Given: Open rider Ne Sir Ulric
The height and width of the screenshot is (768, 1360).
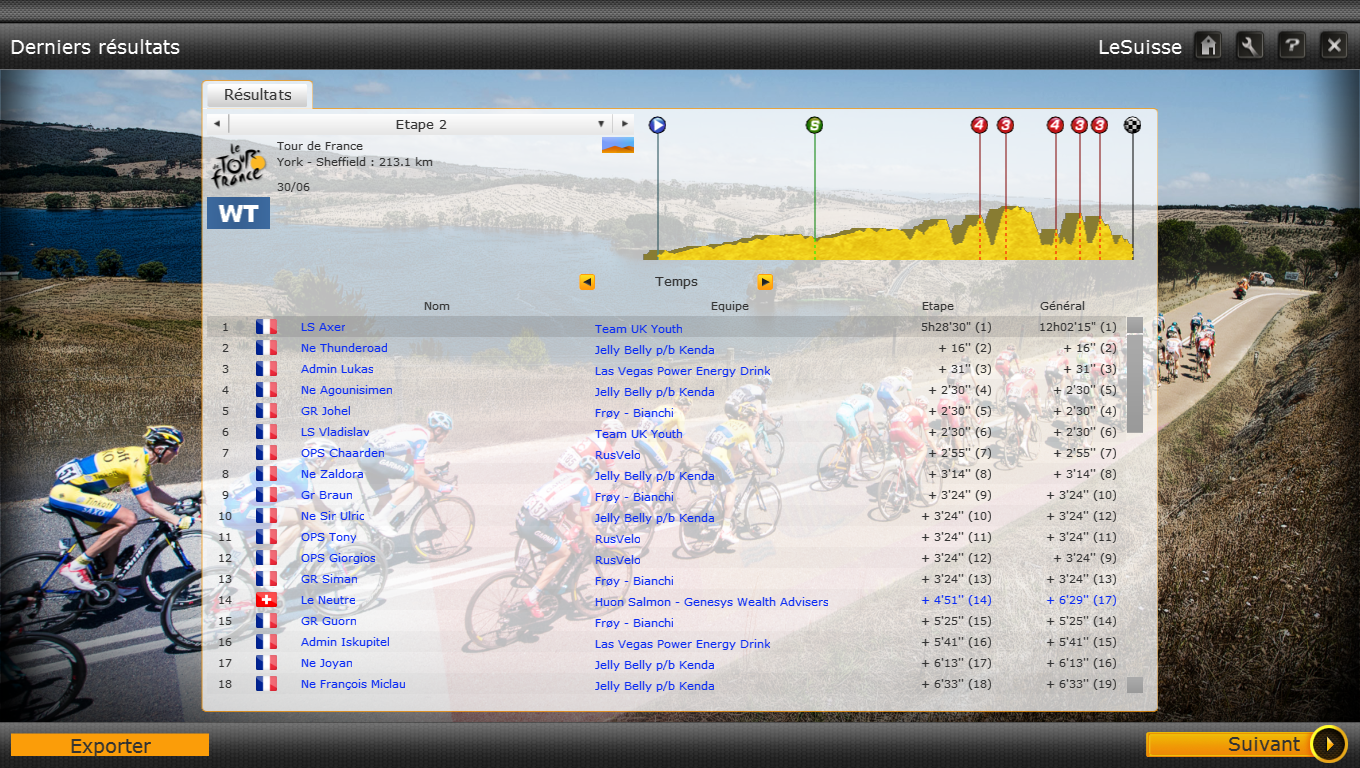Looking at the screenshot, I should (x=333, y=516).
